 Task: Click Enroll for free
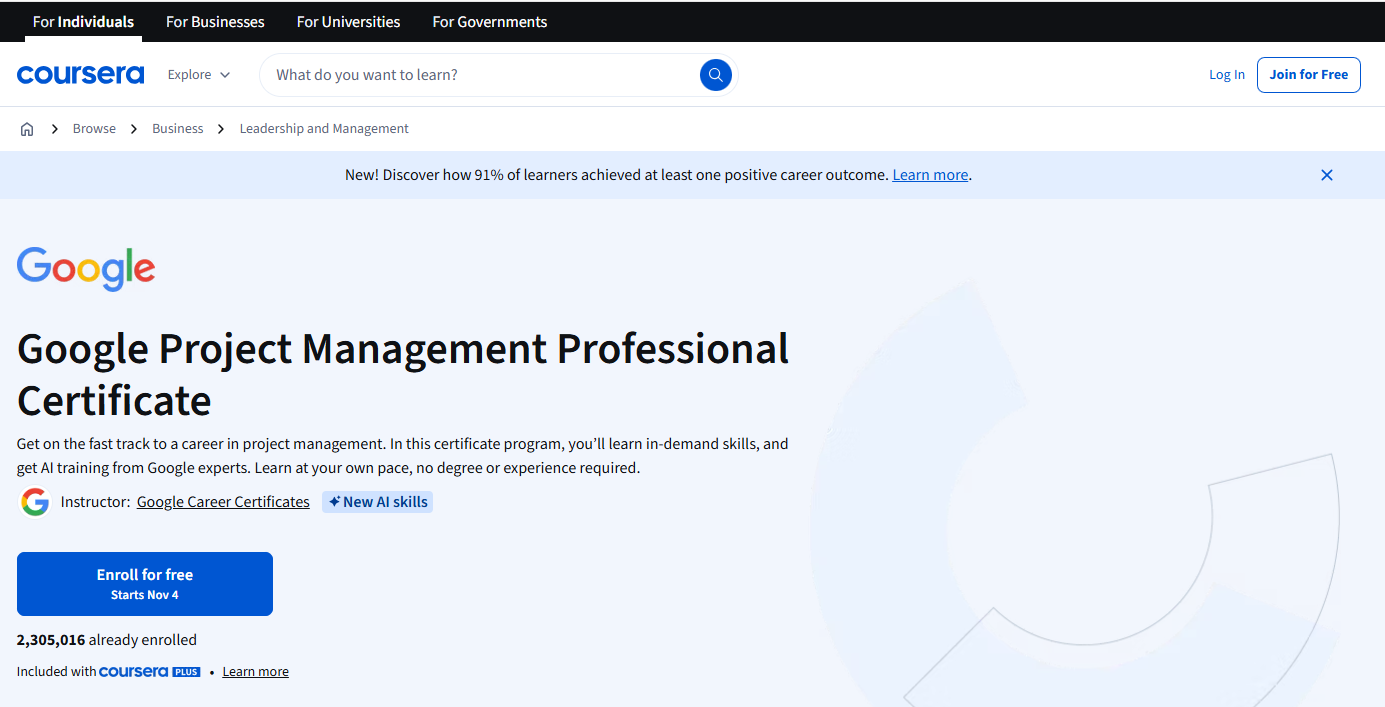(x=144, y=583)
